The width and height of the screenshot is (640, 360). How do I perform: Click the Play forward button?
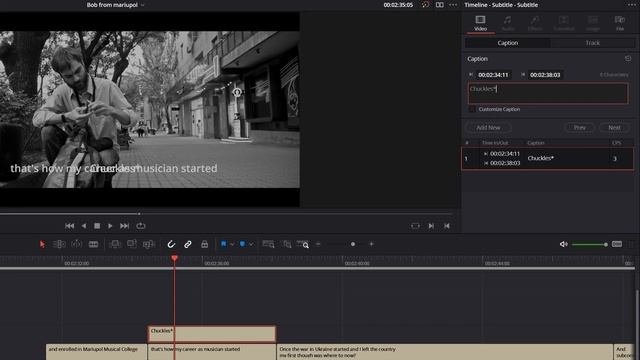point(110,226)
